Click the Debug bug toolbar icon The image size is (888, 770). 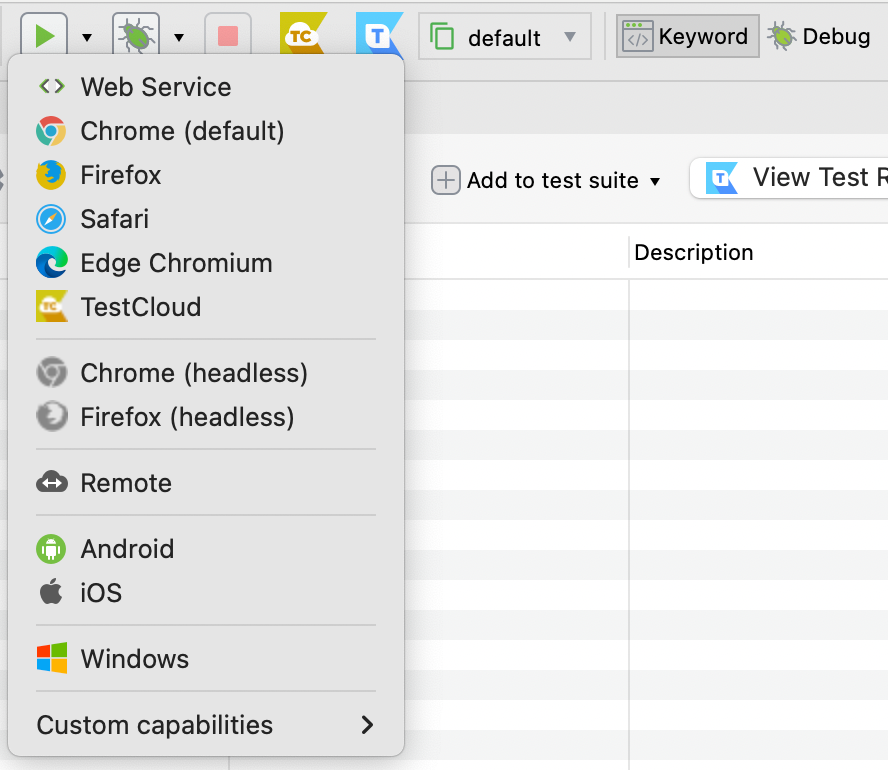point(136,36)
